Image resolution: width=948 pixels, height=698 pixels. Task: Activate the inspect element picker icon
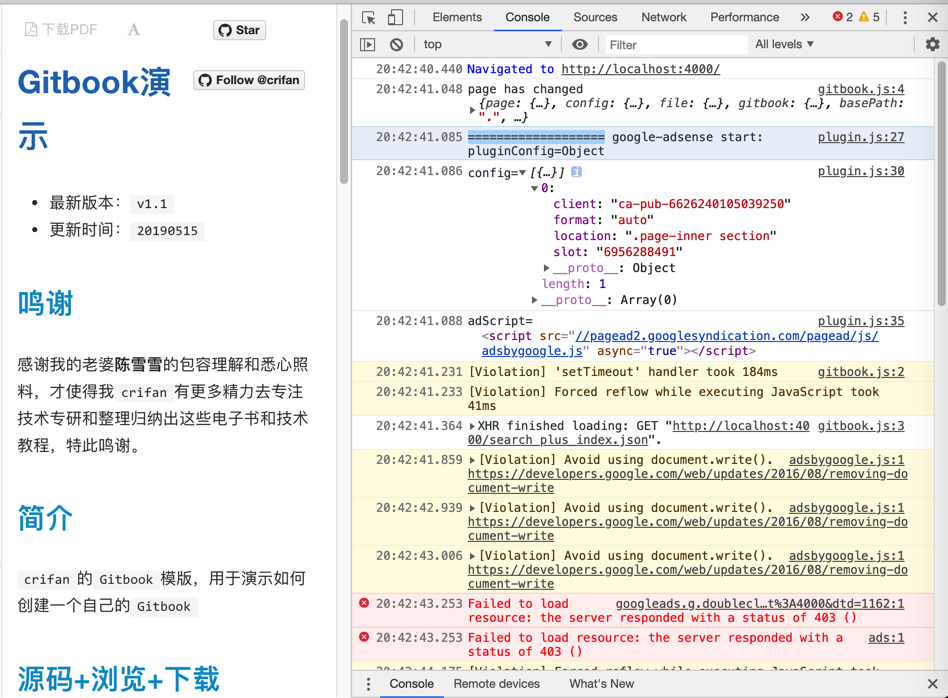pyautogui.click(x=368, y=18)
